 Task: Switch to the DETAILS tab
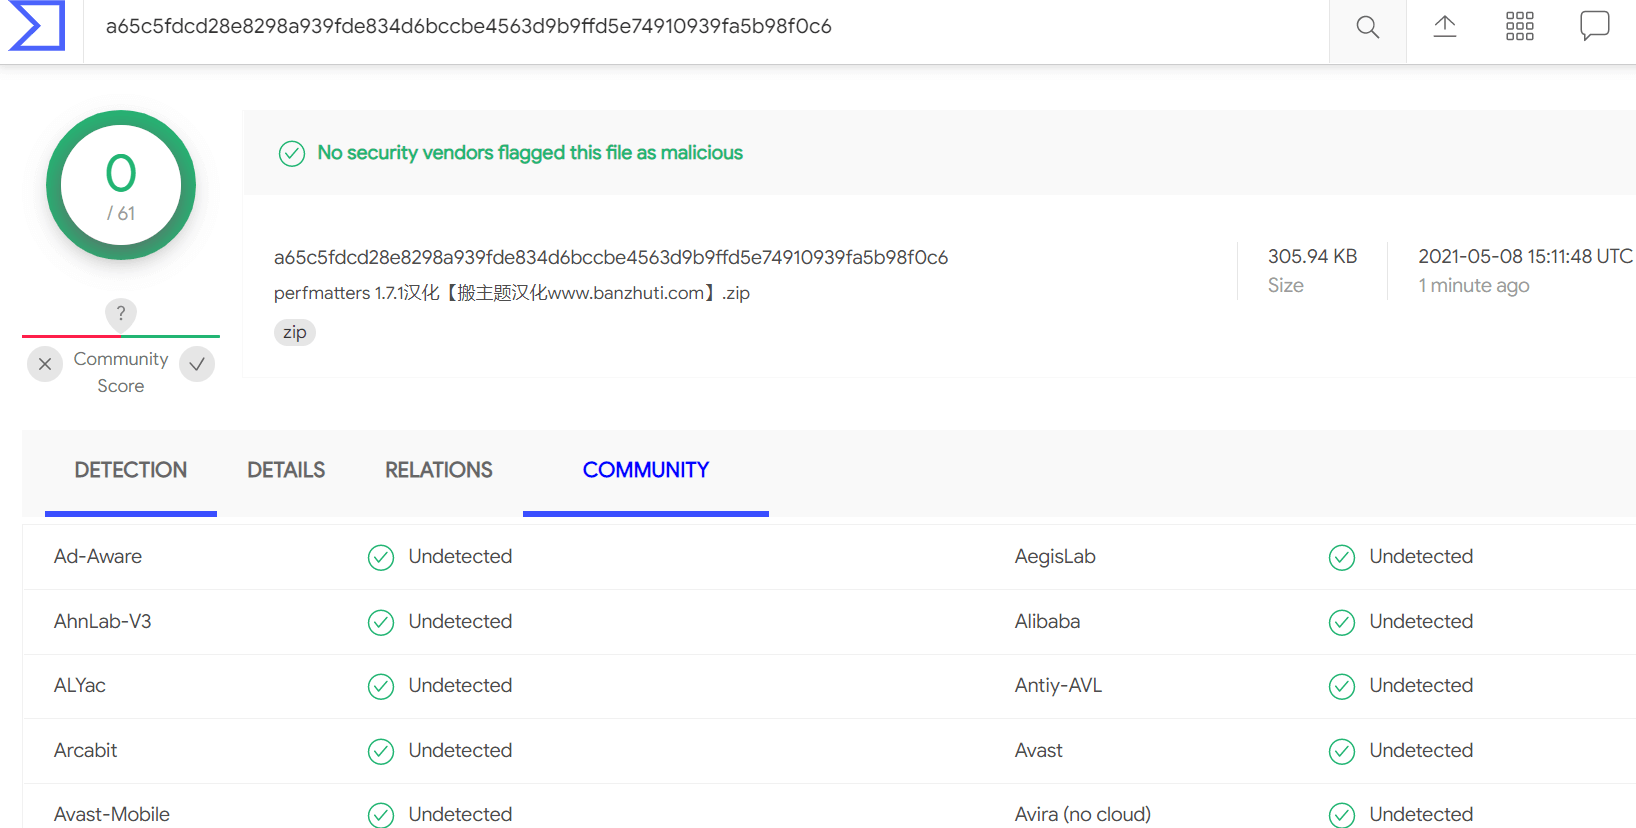click(286, 470)
